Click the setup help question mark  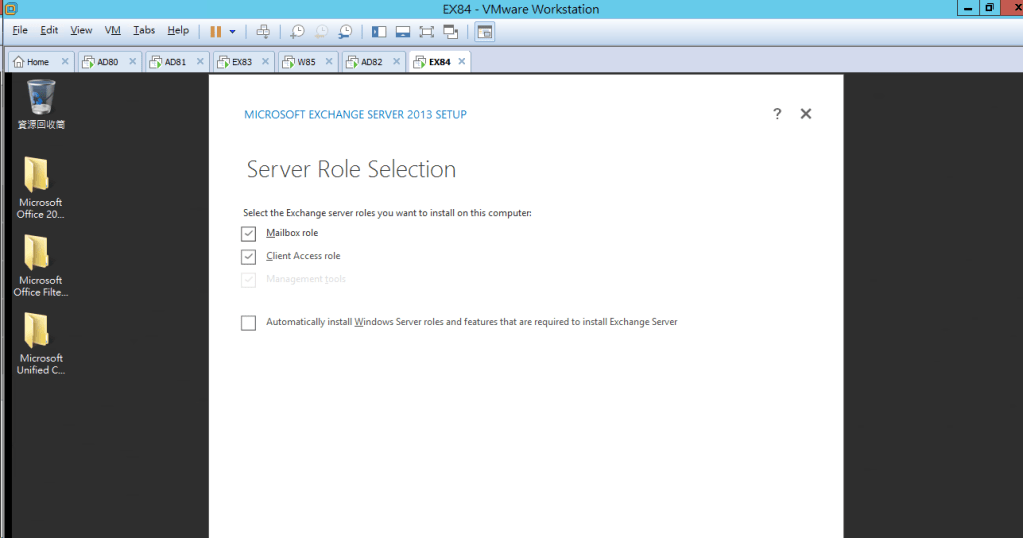pyautogui.click(x=777, y=114)
